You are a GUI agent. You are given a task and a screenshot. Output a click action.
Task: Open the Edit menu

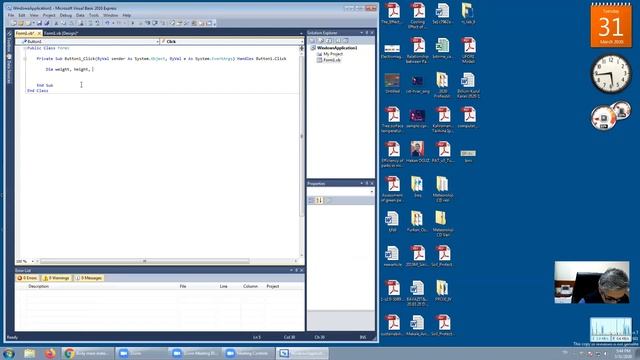coord(22,16)
